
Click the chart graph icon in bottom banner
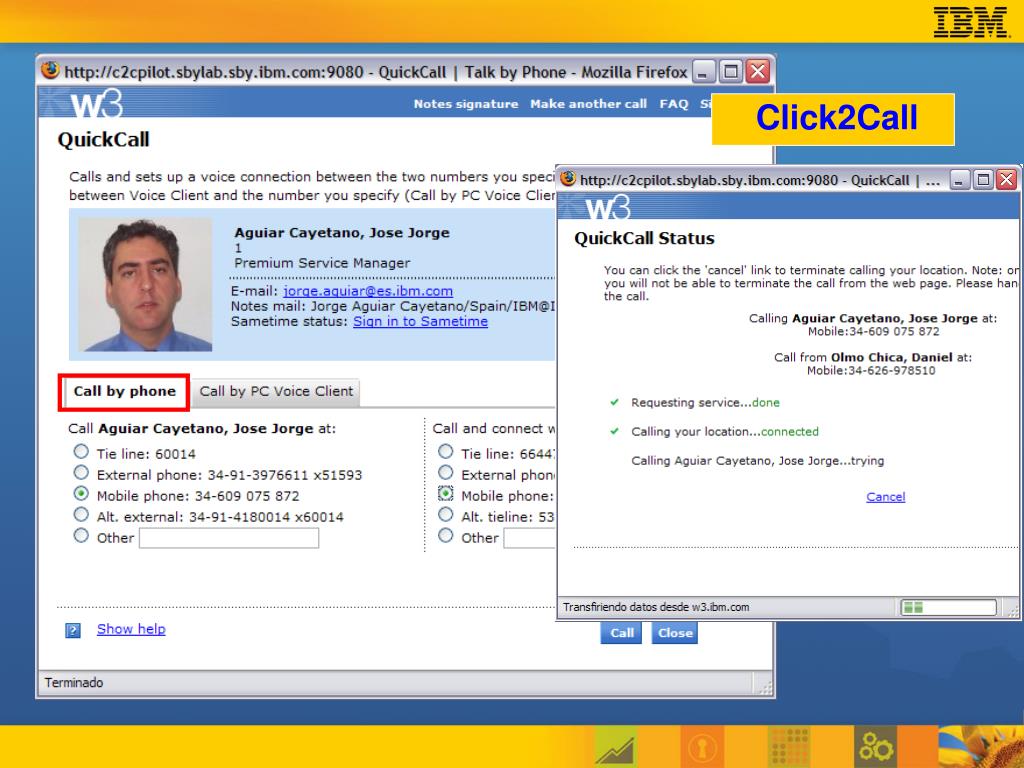(x=615, y=748)
